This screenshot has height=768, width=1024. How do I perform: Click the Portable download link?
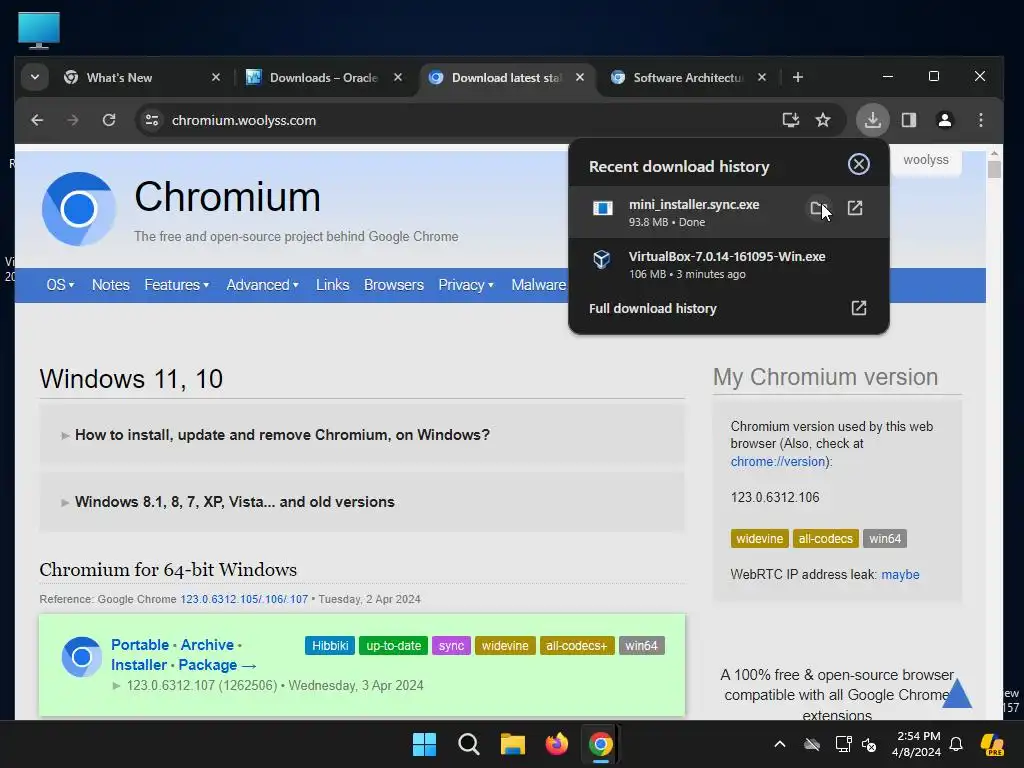pos(140,645)
